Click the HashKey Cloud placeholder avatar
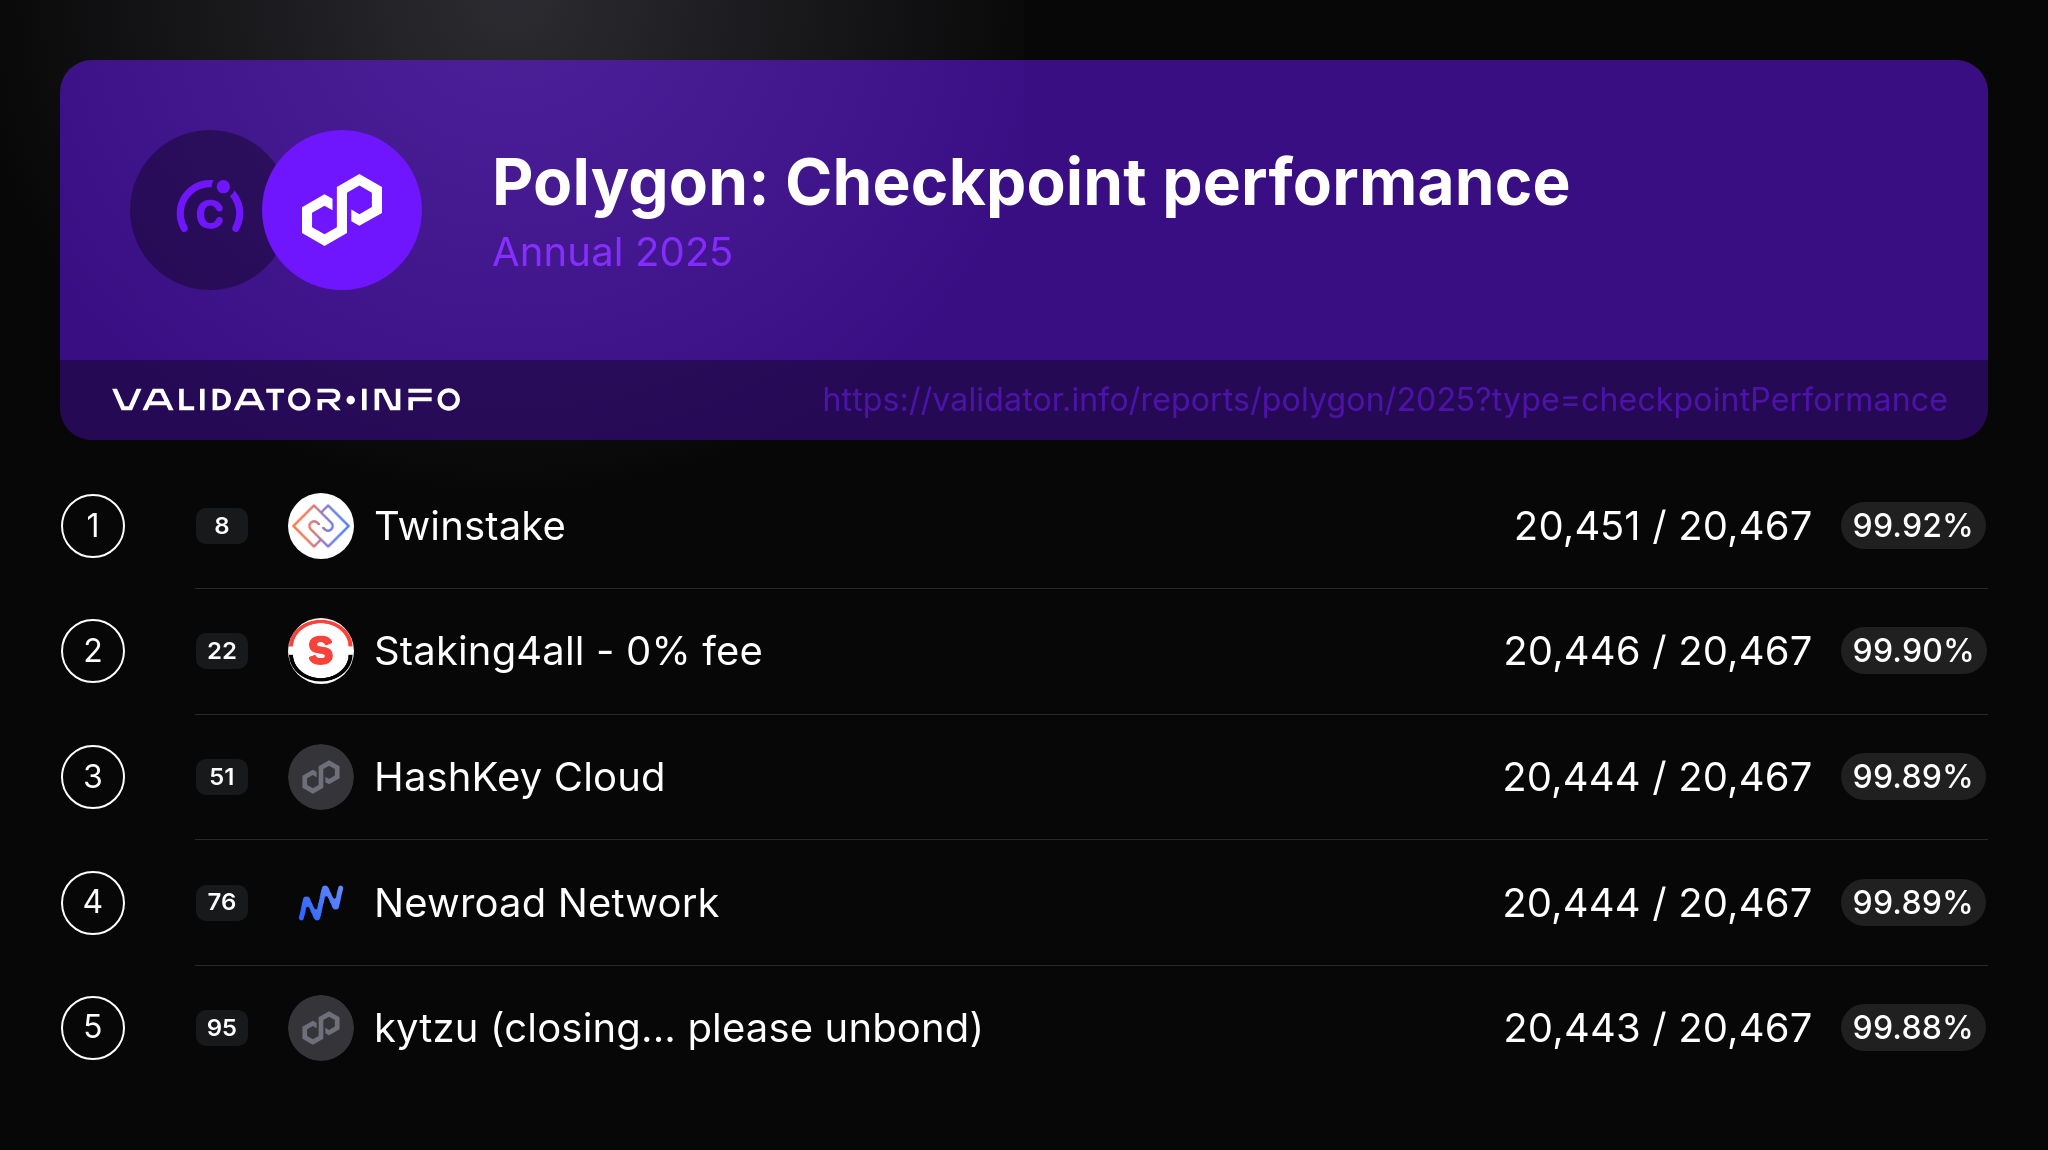The height and width of the screenshot is (1150, 2048). tap(320, 777)
